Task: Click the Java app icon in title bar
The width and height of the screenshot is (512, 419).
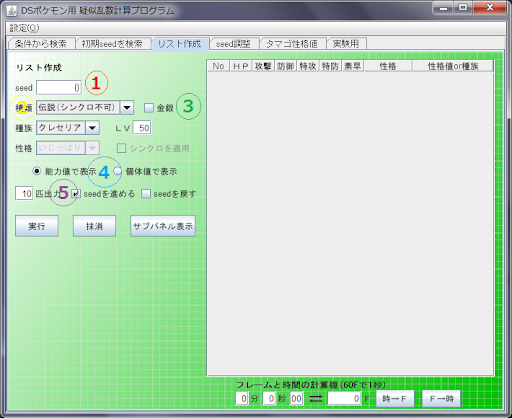Action: tap(12, 11)
